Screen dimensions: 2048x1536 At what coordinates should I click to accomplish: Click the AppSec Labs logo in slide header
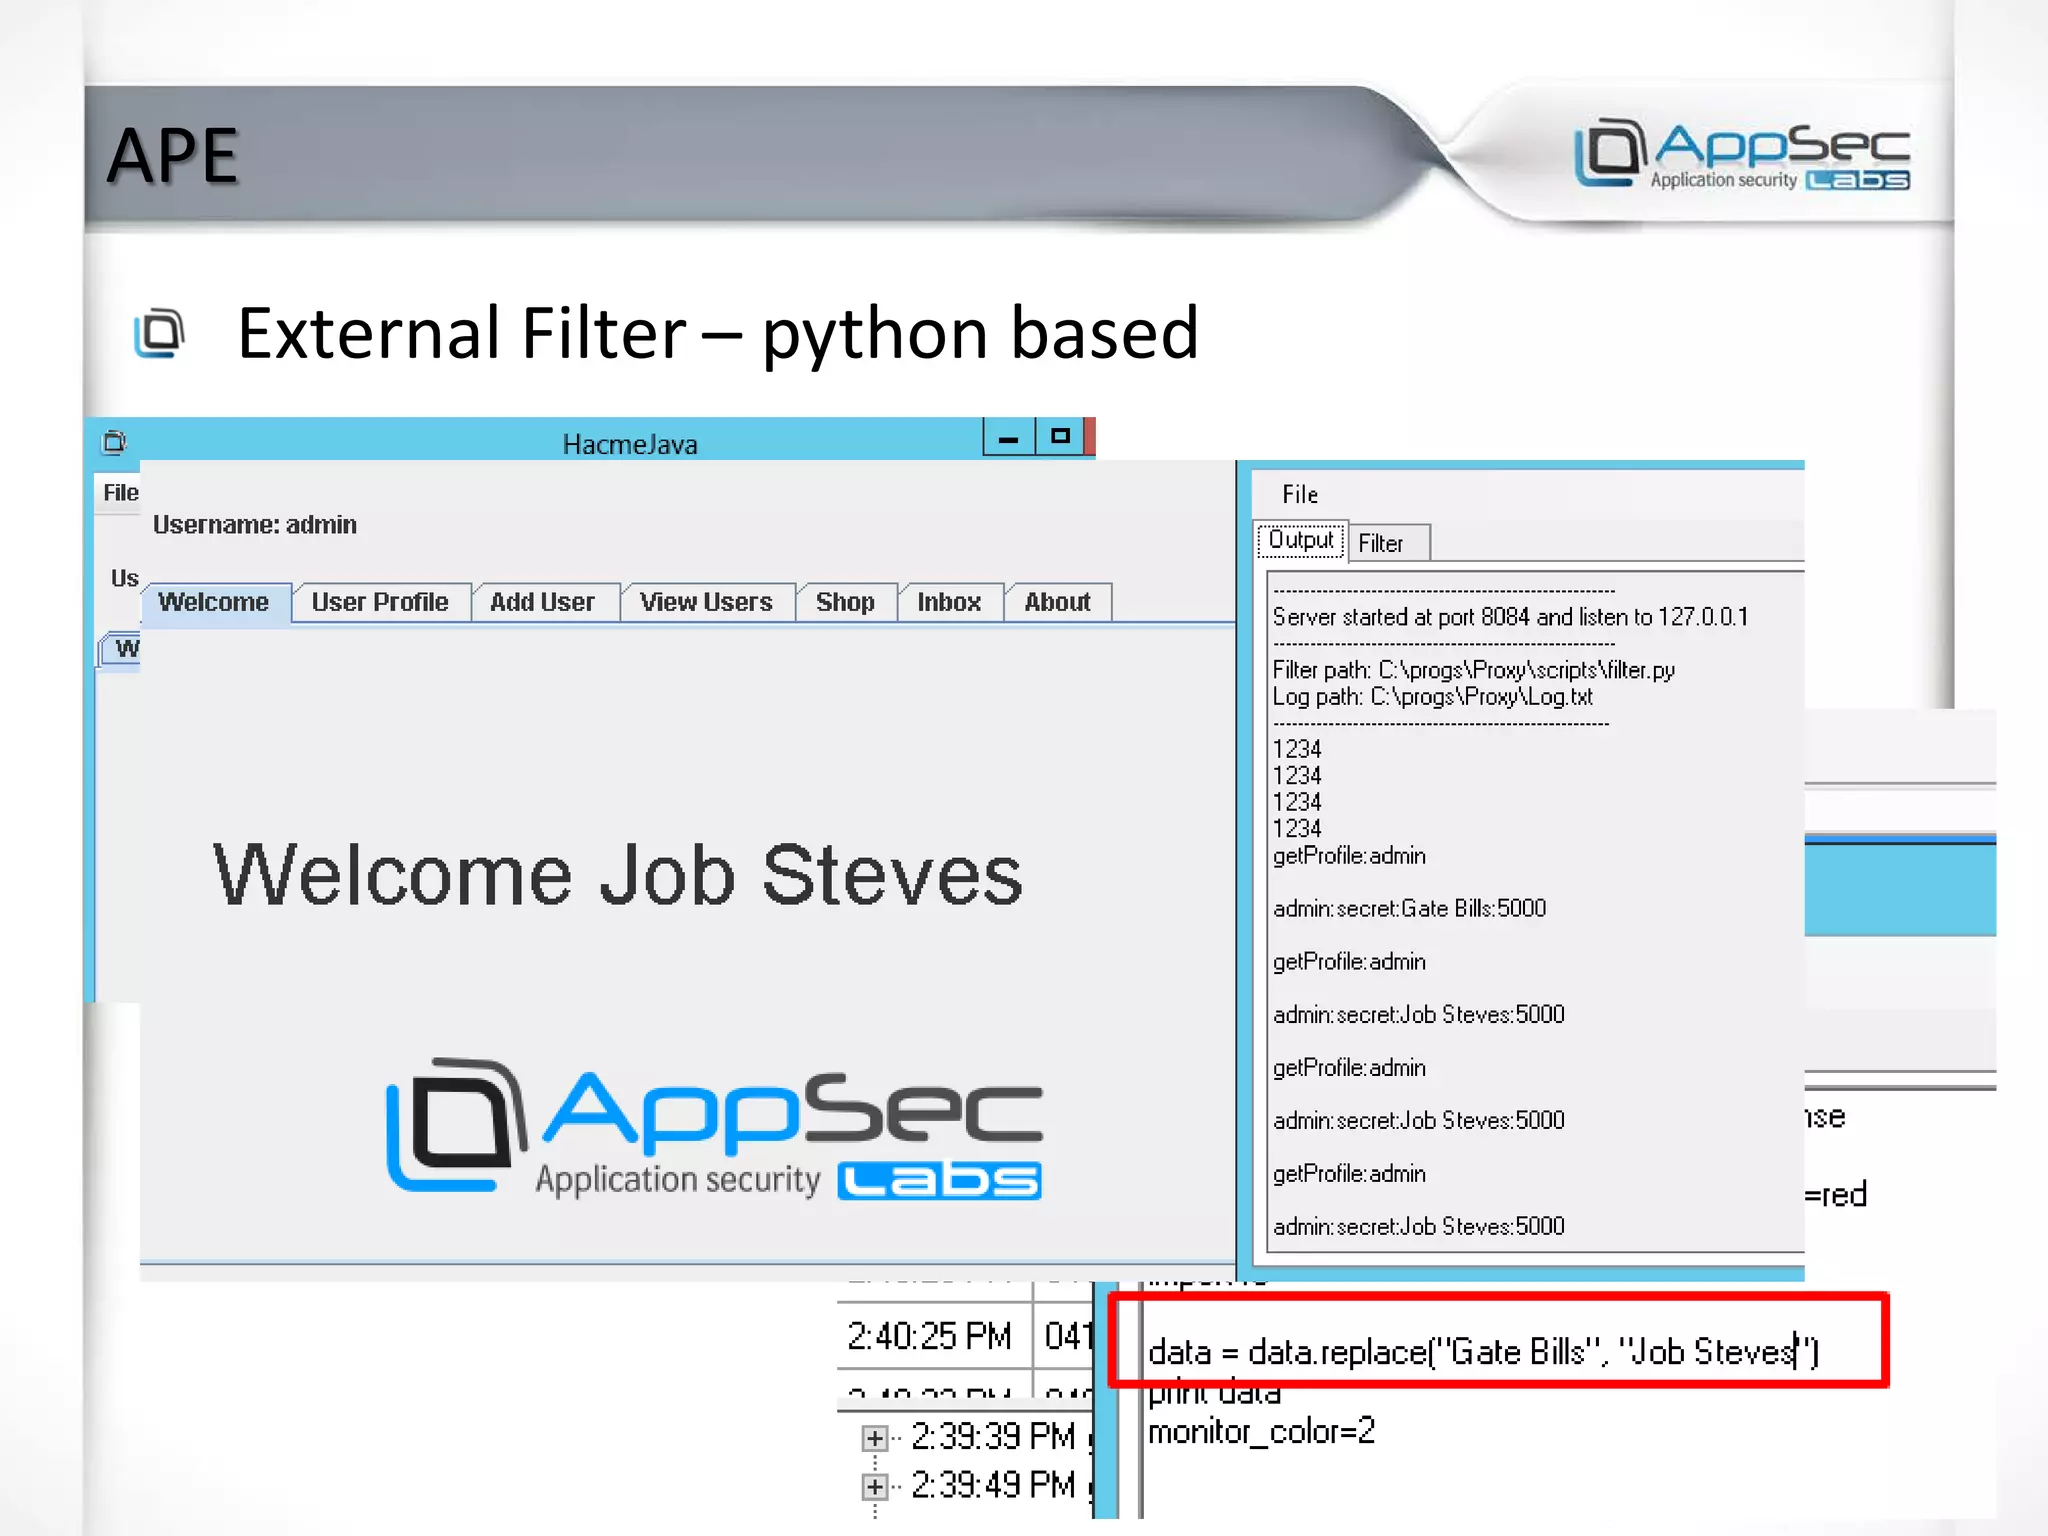1742,153
